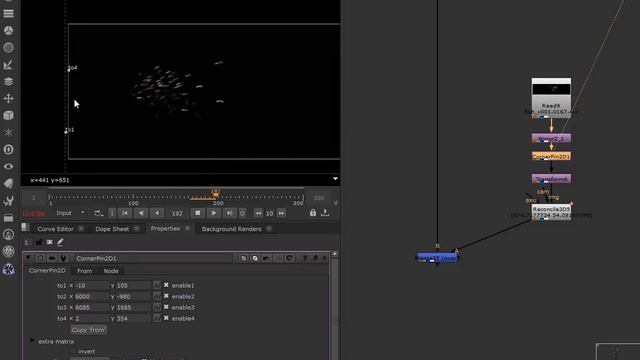
Task: Toggle the enable3 checkbox
Action: pos(166,307)
